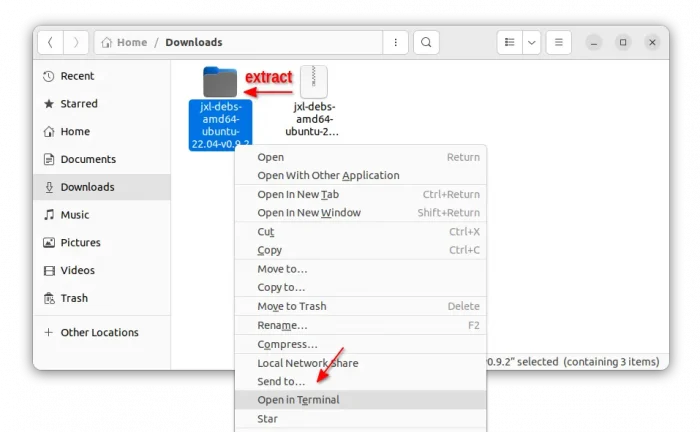Click the search magnifier icon

tap(426, 42)
